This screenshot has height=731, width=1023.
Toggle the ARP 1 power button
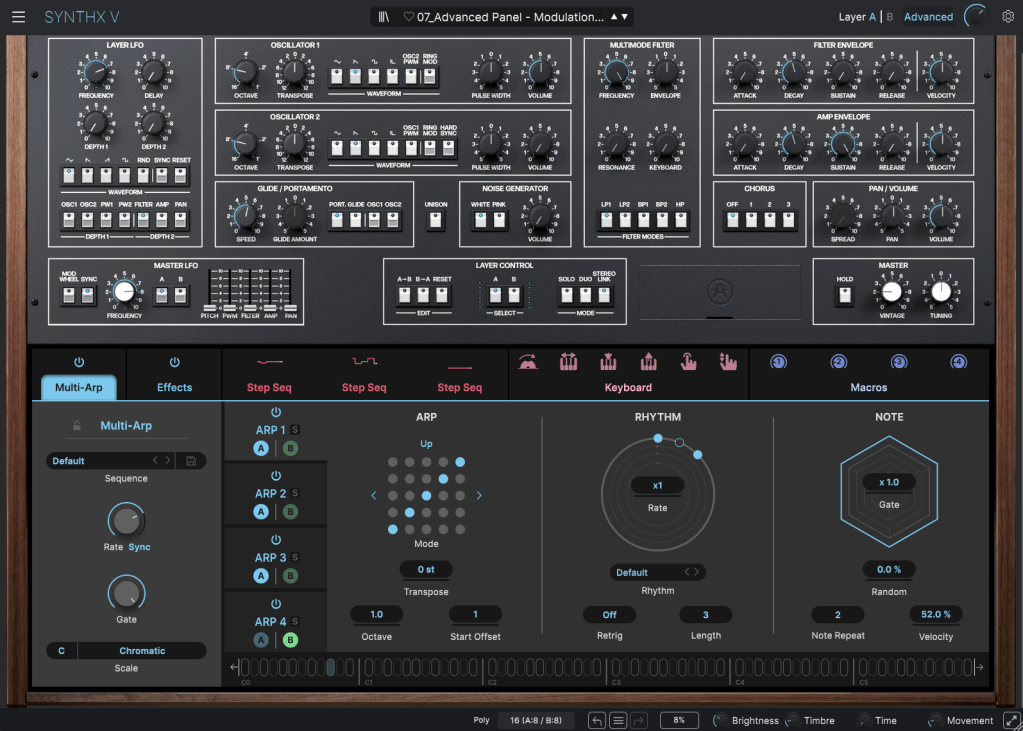(276, 412)
